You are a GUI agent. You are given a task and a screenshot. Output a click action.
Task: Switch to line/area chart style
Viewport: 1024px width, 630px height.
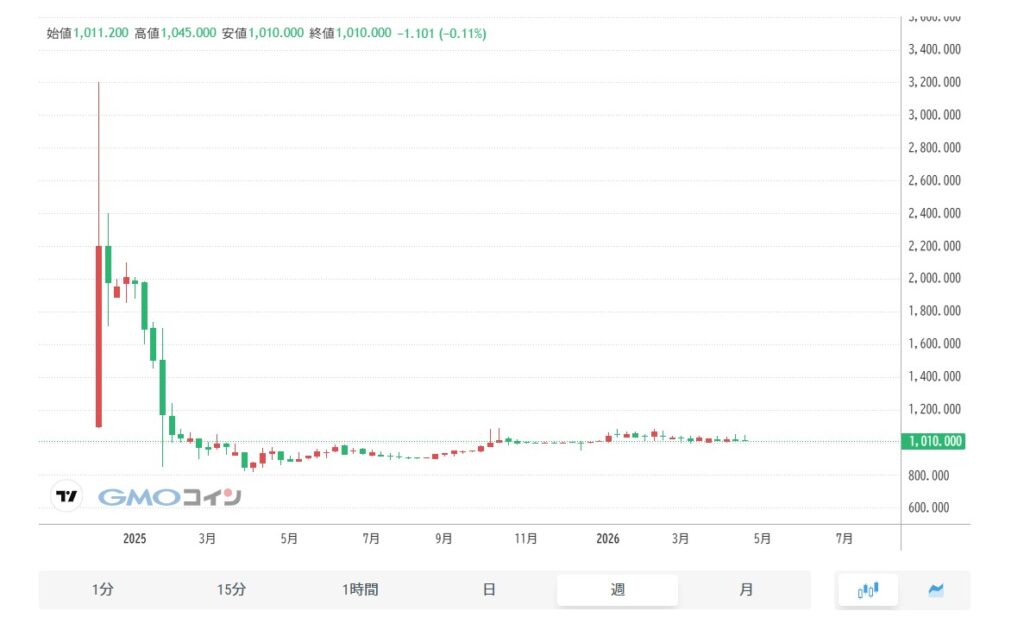[936, 589]
